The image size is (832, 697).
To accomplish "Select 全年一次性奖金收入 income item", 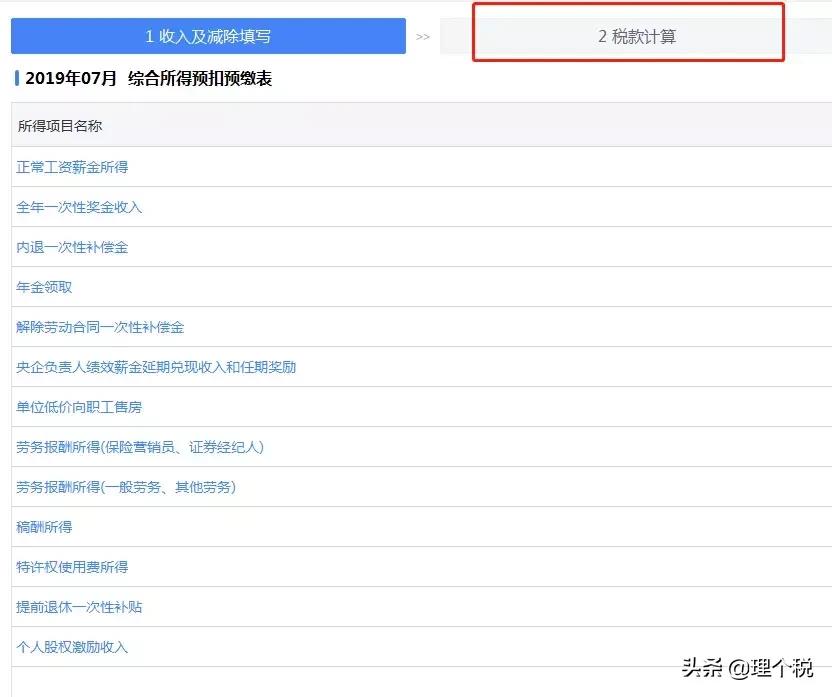I will pos(78,207).
